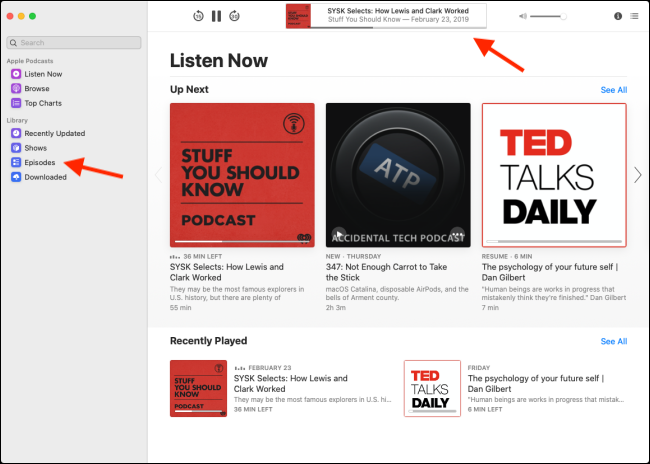Viewport: 650px width, 464px height.
Task: Click the '36 MIN LEFT' label under Recently Played
Action: [x=253, y=410]
